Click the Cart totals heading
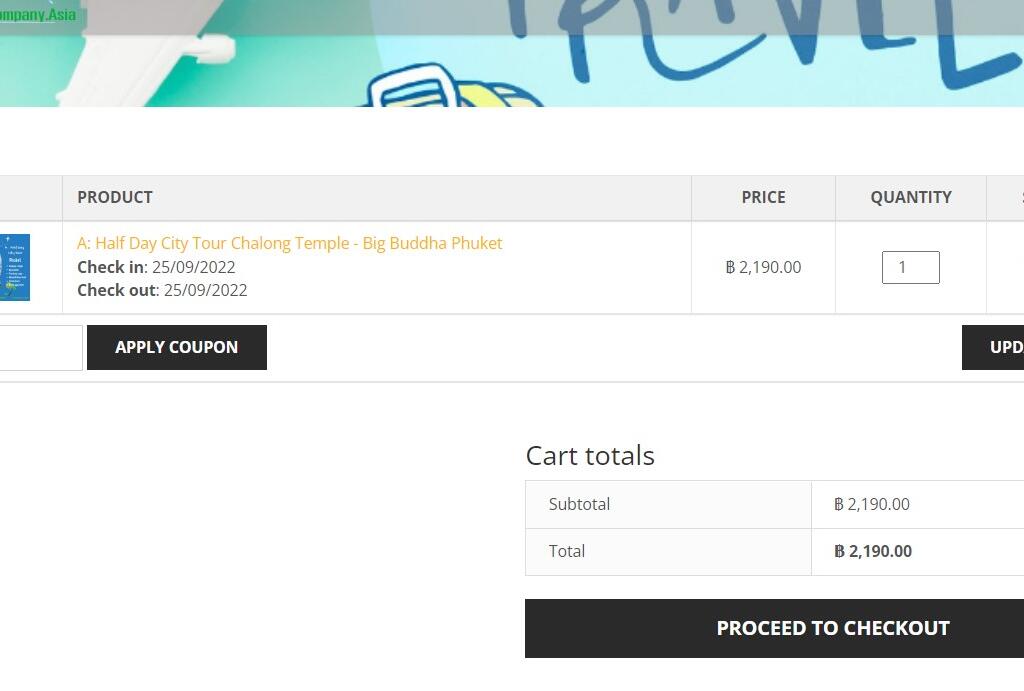1024x691 pixels. [590, 455]
